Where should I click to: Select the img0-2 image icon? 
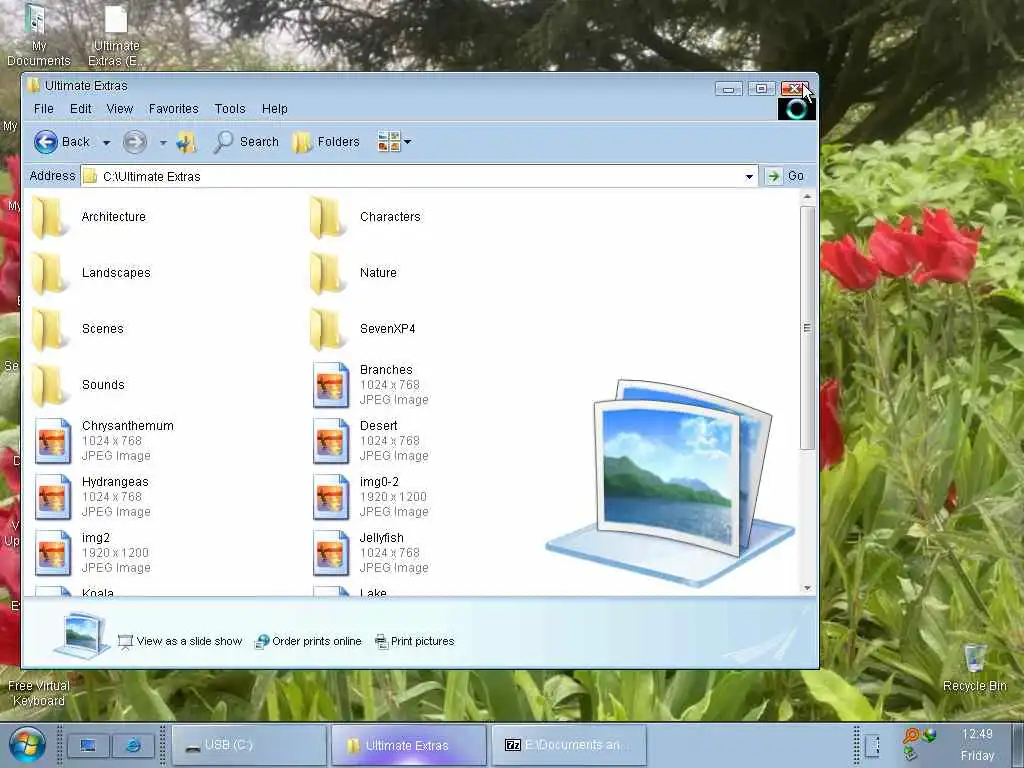click(330, 498)
